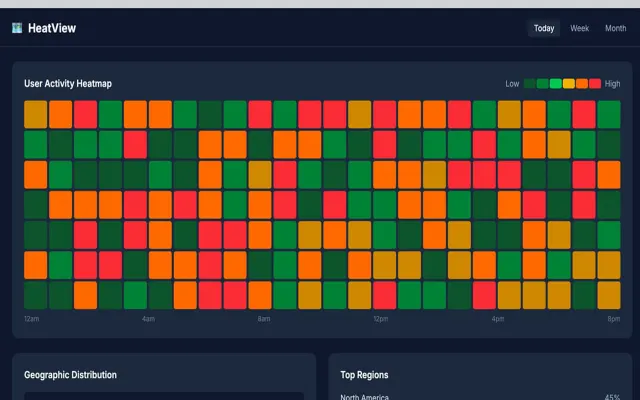Click the High legend label
640x400 pixels.
pyautogui.click(x=612, y=84)
